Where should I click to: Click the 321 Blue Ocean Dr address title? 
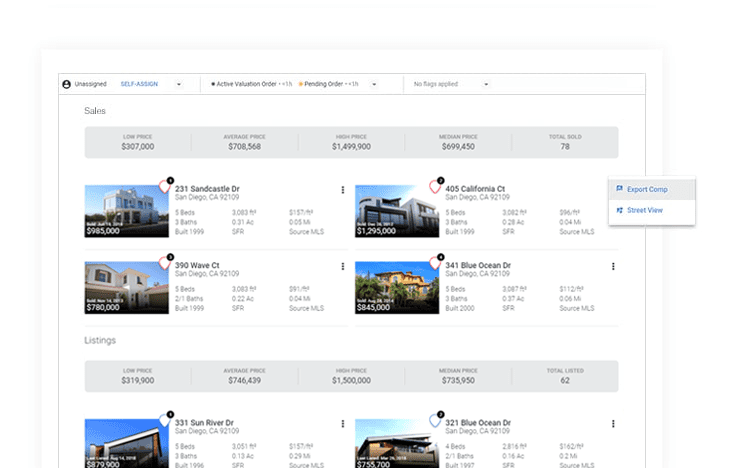478,423
